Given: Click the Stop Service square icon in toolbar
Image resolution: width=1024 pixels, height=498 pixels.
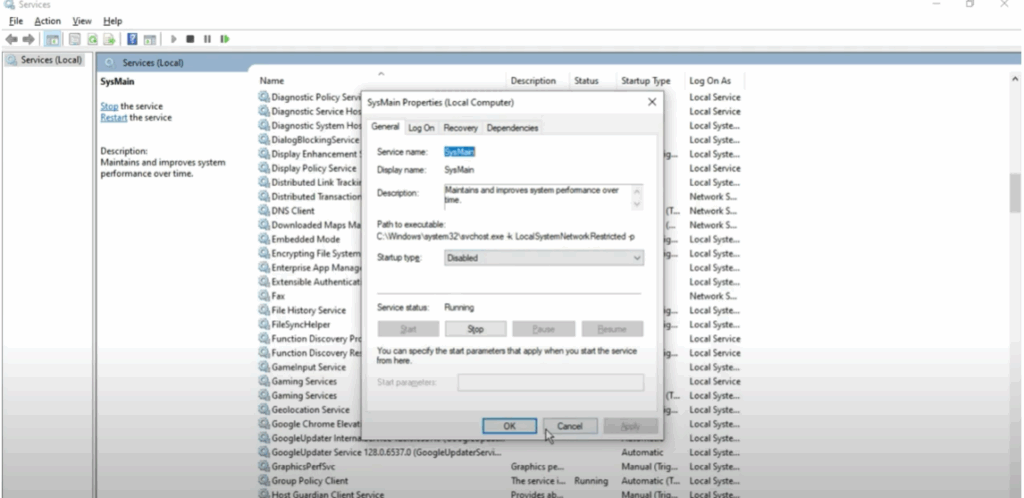Looking at the screenshot, I should click(x=190, y=39).
